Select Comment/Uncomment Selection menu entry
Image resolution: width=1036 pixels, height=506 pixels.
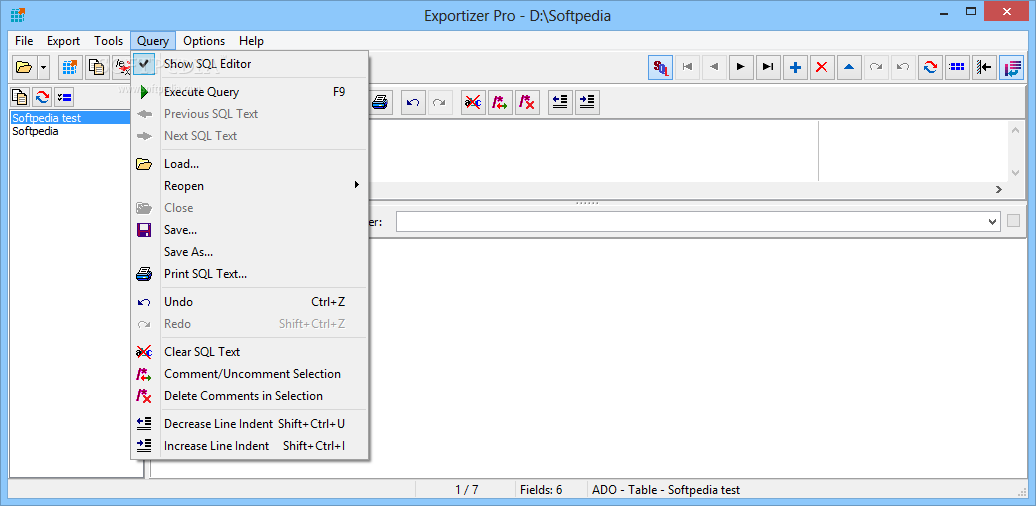249,374
